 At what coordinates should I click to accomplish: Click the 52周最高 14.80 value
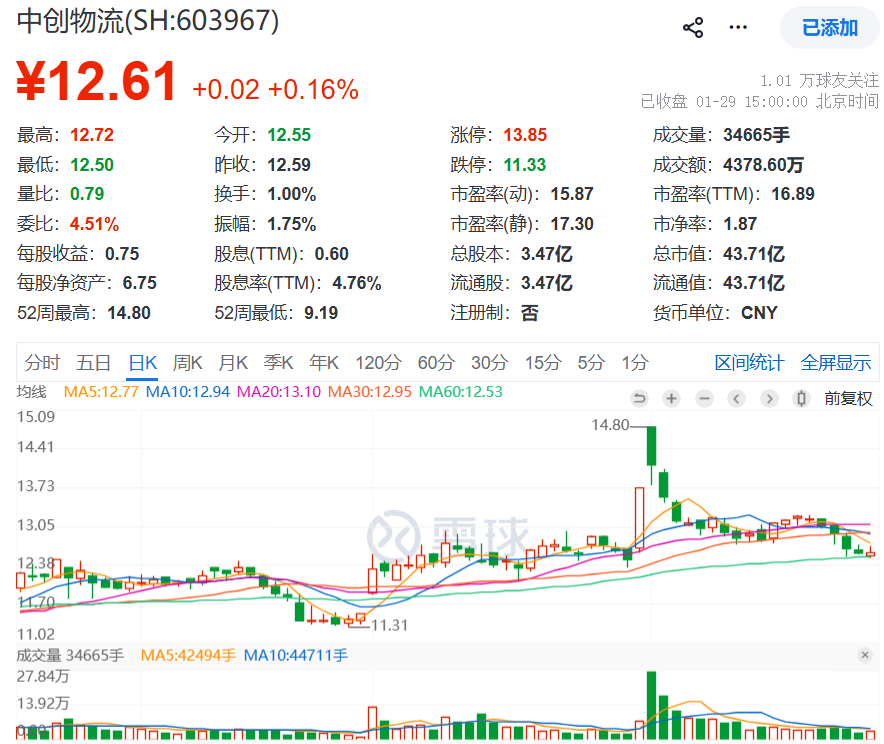click(x=129, y=313)
